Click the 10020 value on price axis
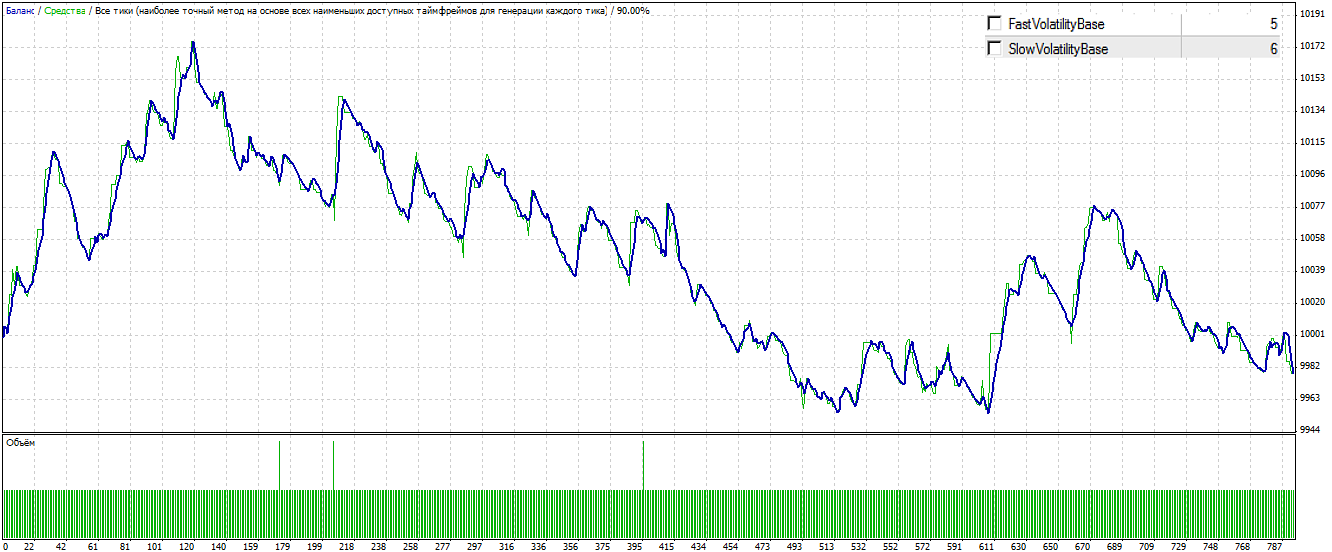The width and height of the screenshot is (1332, 552). [x=1312, y=302]
